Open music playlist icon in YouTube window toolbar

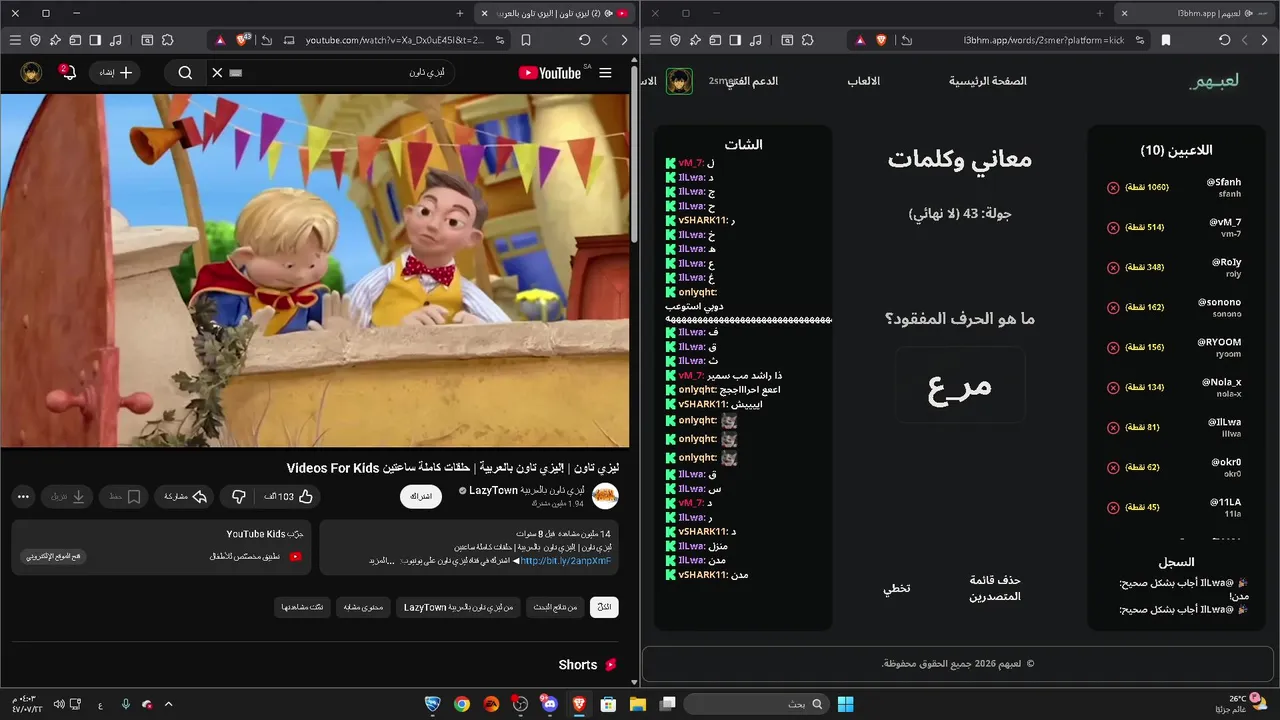[x=116, y=40]
